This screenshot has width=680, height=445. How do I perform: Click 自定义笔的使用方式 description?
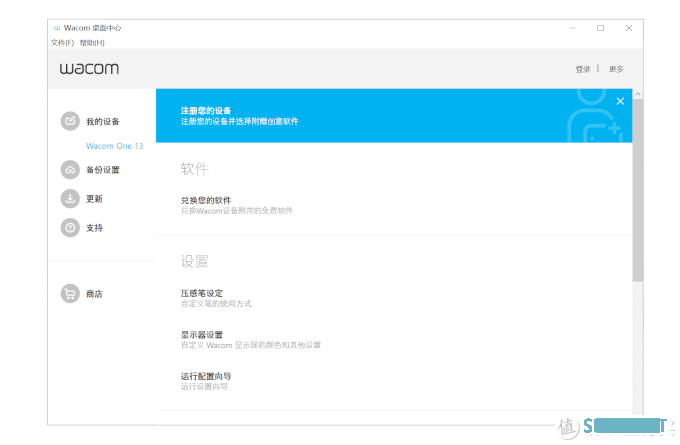[216, 303]
